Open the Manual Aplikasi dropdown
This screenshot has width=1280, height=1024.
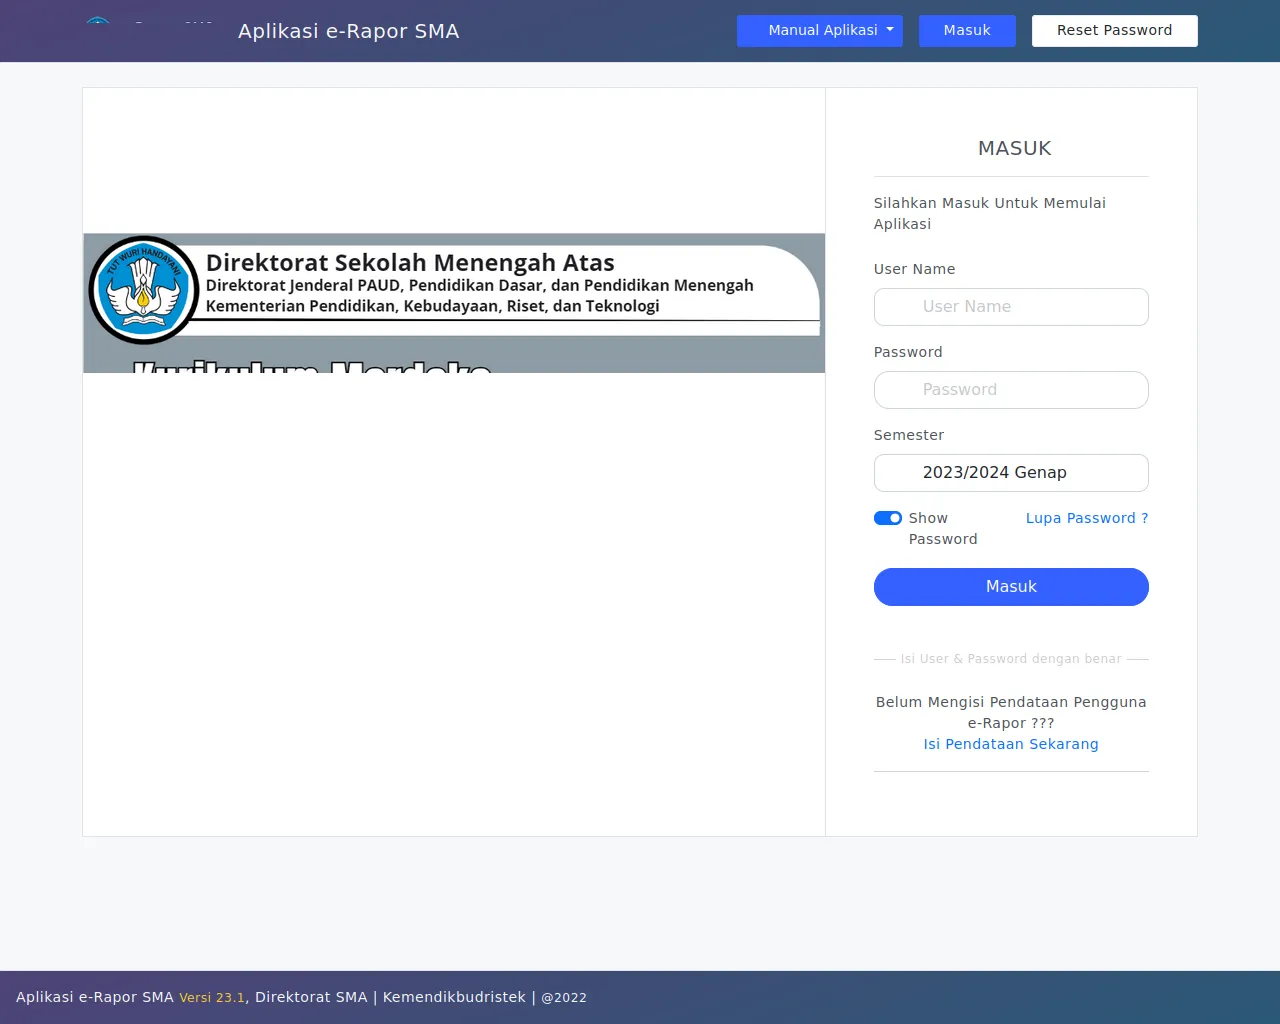click(x=820, y=31)
